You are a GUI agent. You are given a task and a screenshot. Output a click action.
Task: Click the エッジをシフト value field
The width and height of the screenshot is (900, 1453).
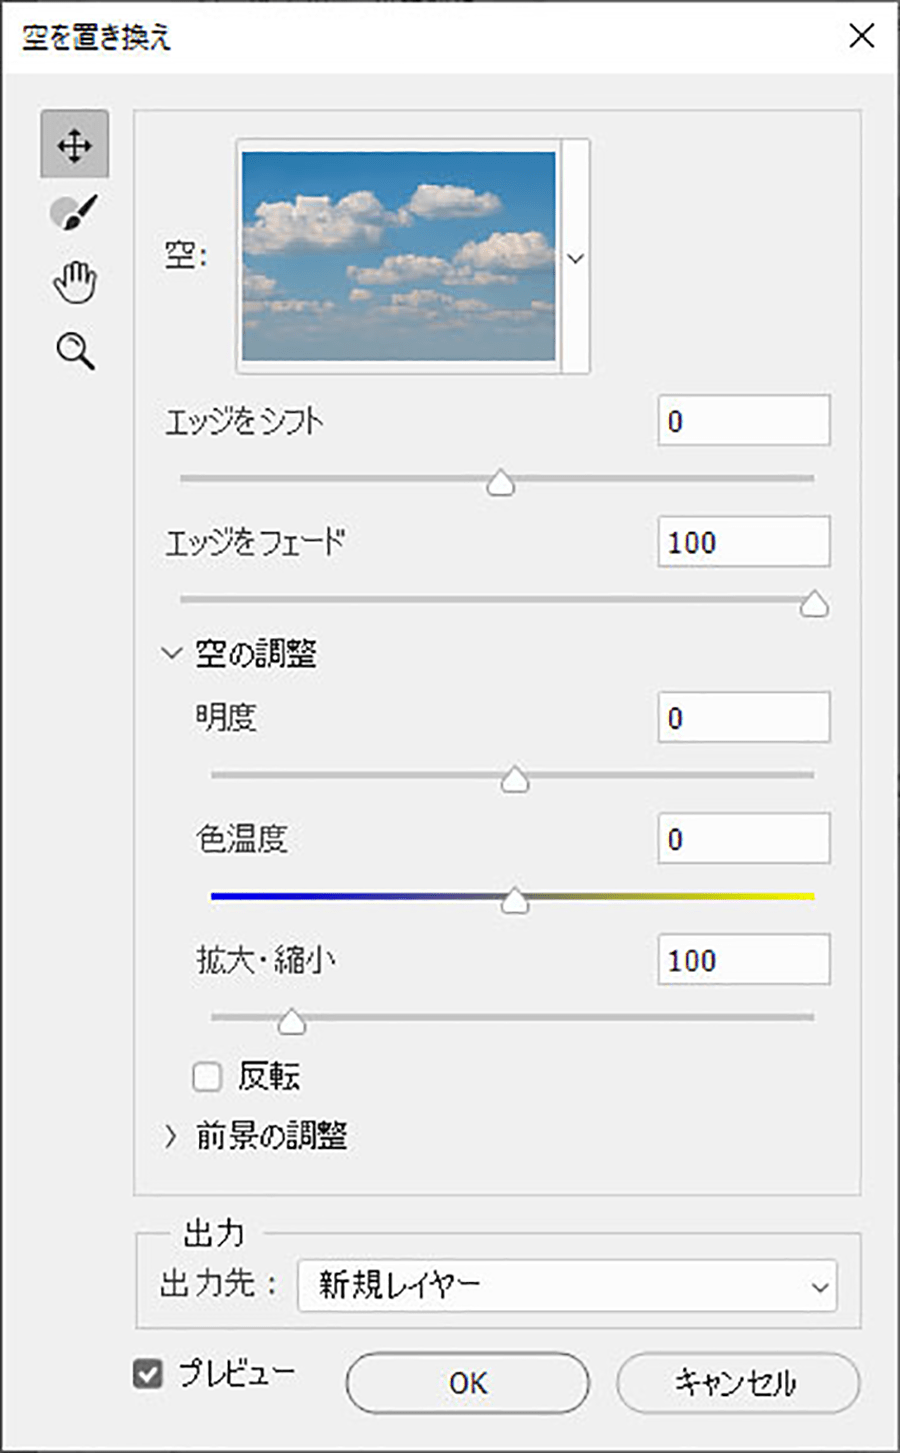(x=743, y=421)
